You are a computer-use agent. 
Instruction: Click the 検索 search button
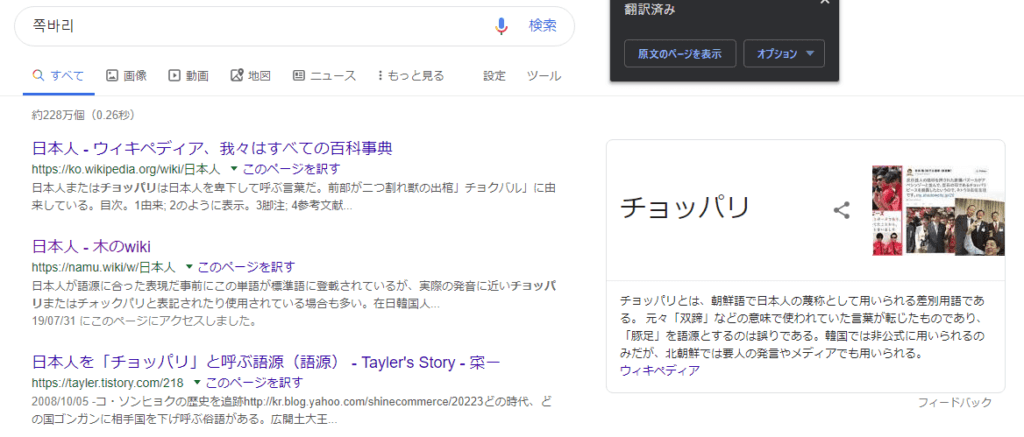(x=543, y=26)
